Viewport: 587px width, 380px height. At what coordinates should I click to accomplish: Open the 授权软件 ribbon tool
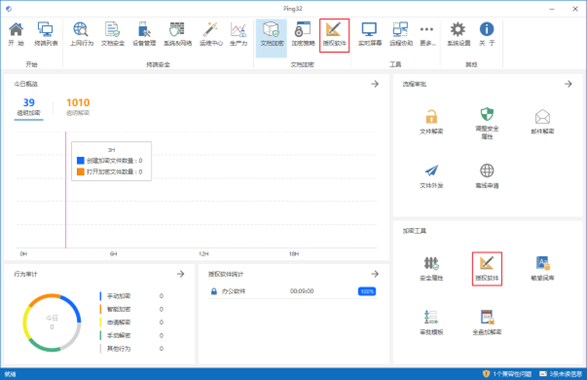[334, 35]
